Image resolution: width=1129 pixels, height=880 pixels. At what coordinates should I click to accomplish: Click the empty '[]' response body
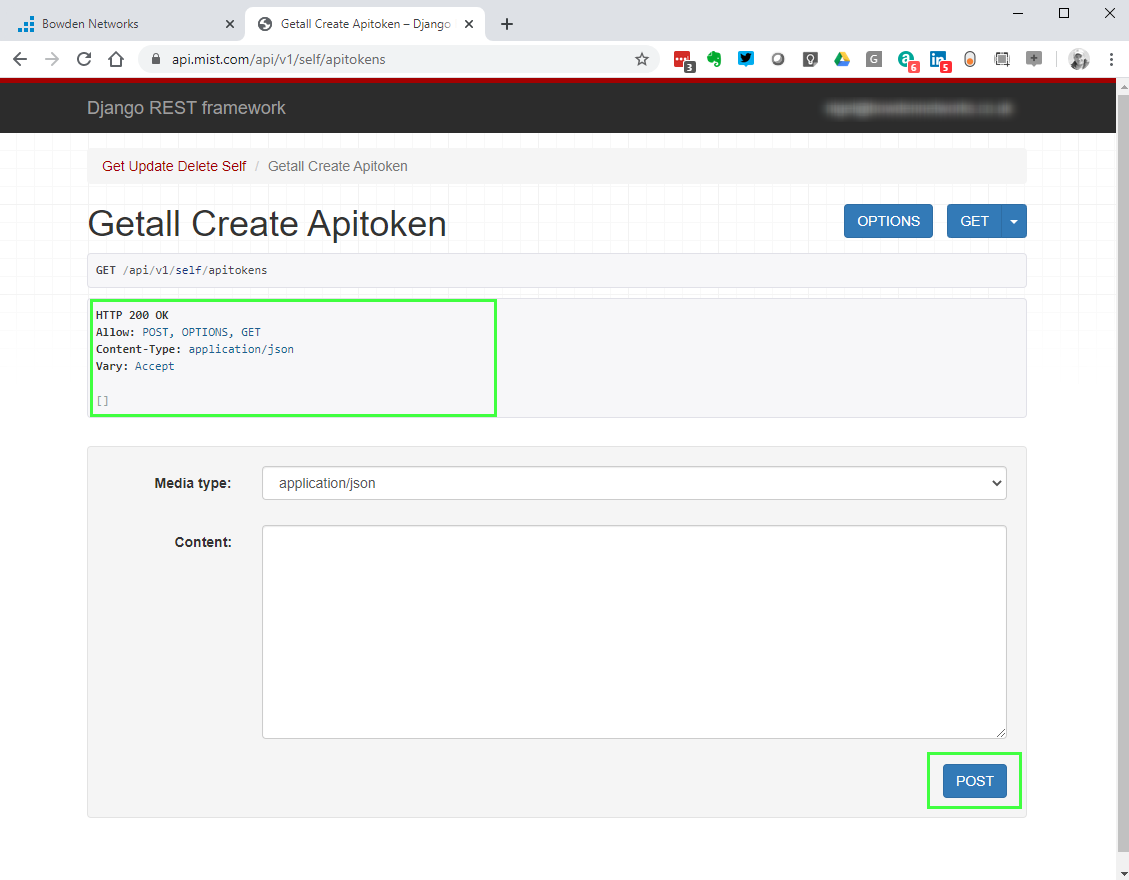click(x=103, y=400)
